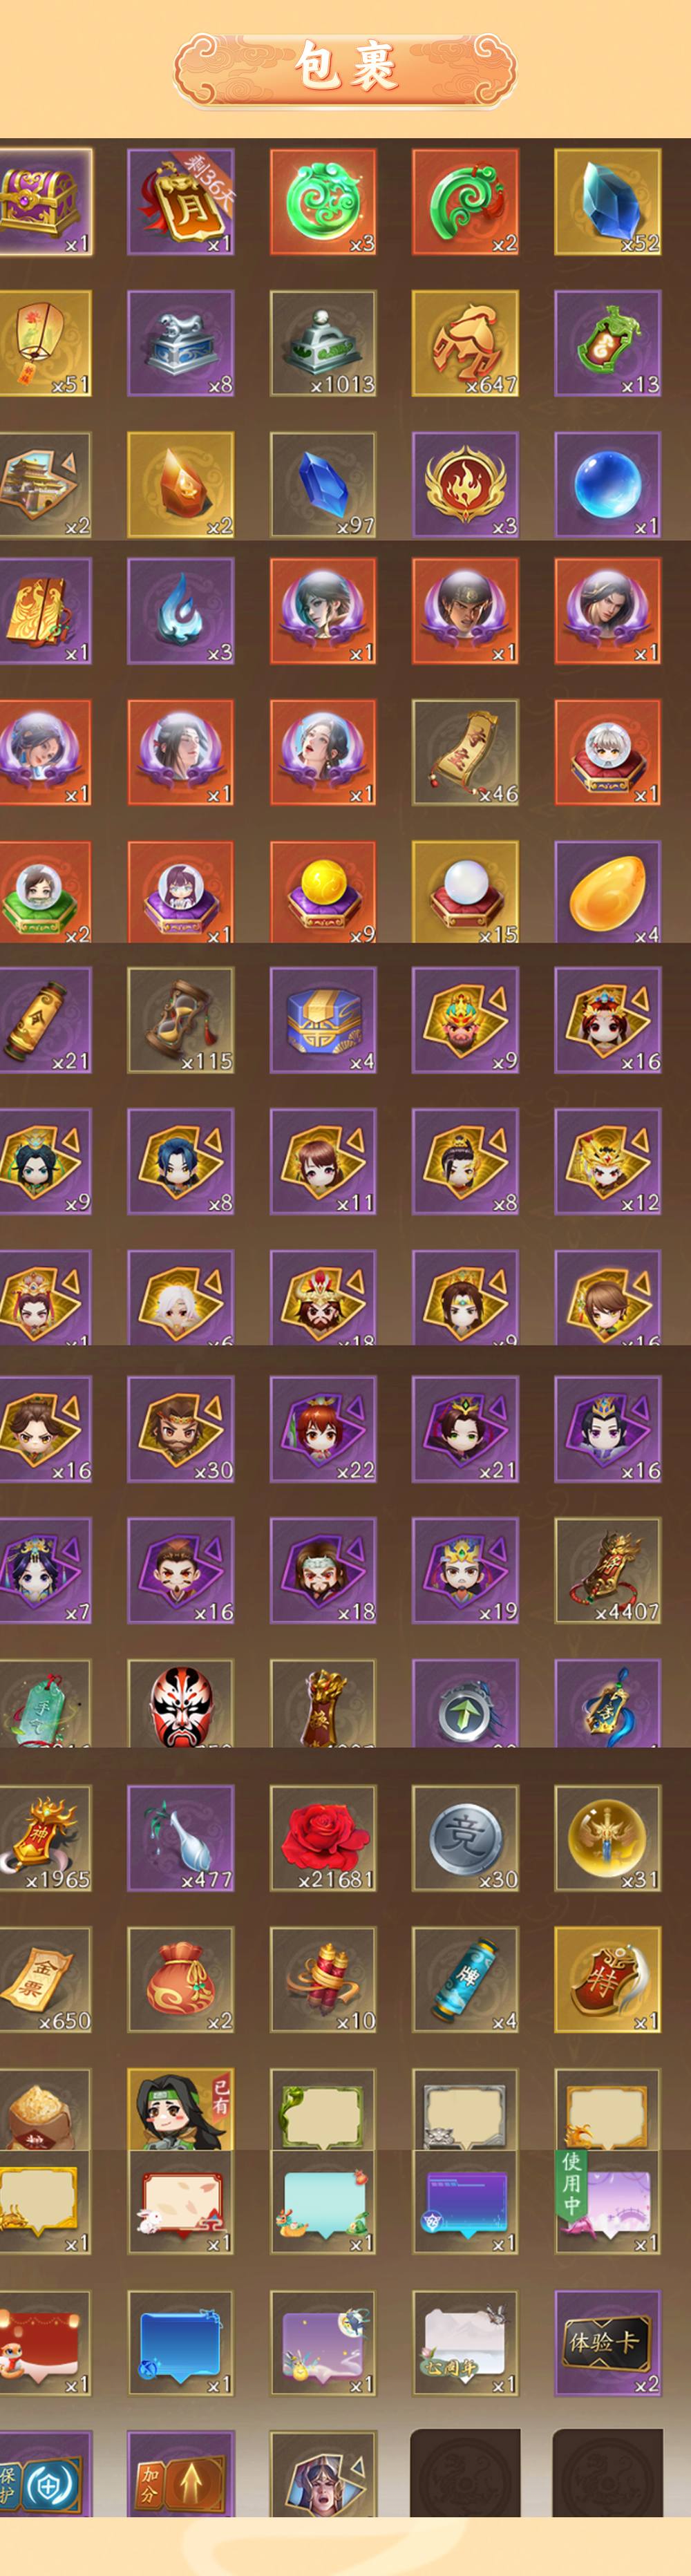Tap the chat bubble marked 使用中
Screen dimensions: 691x2576
point(608,2200)
